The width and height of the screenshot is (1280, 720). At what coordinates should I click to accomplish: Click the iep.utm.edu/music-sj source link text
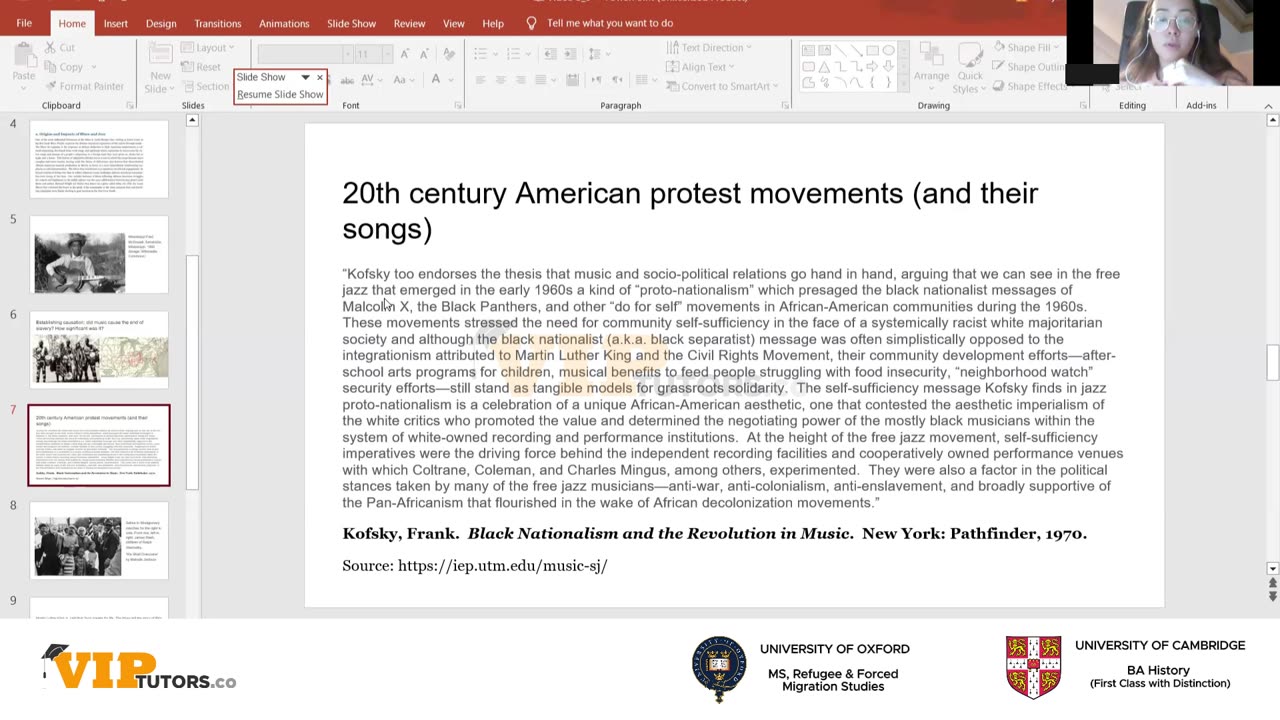coord(502,566)
